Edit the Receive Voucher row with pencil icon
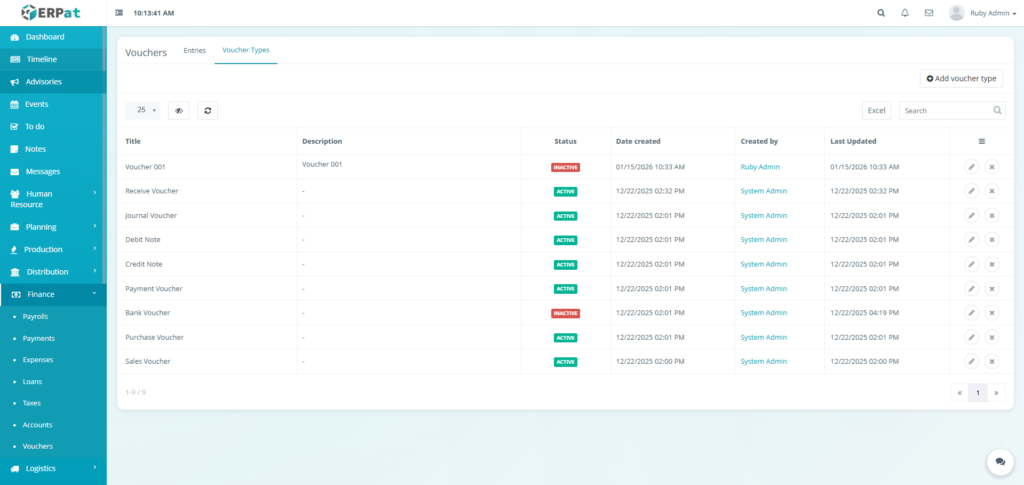 pos(971,191)
